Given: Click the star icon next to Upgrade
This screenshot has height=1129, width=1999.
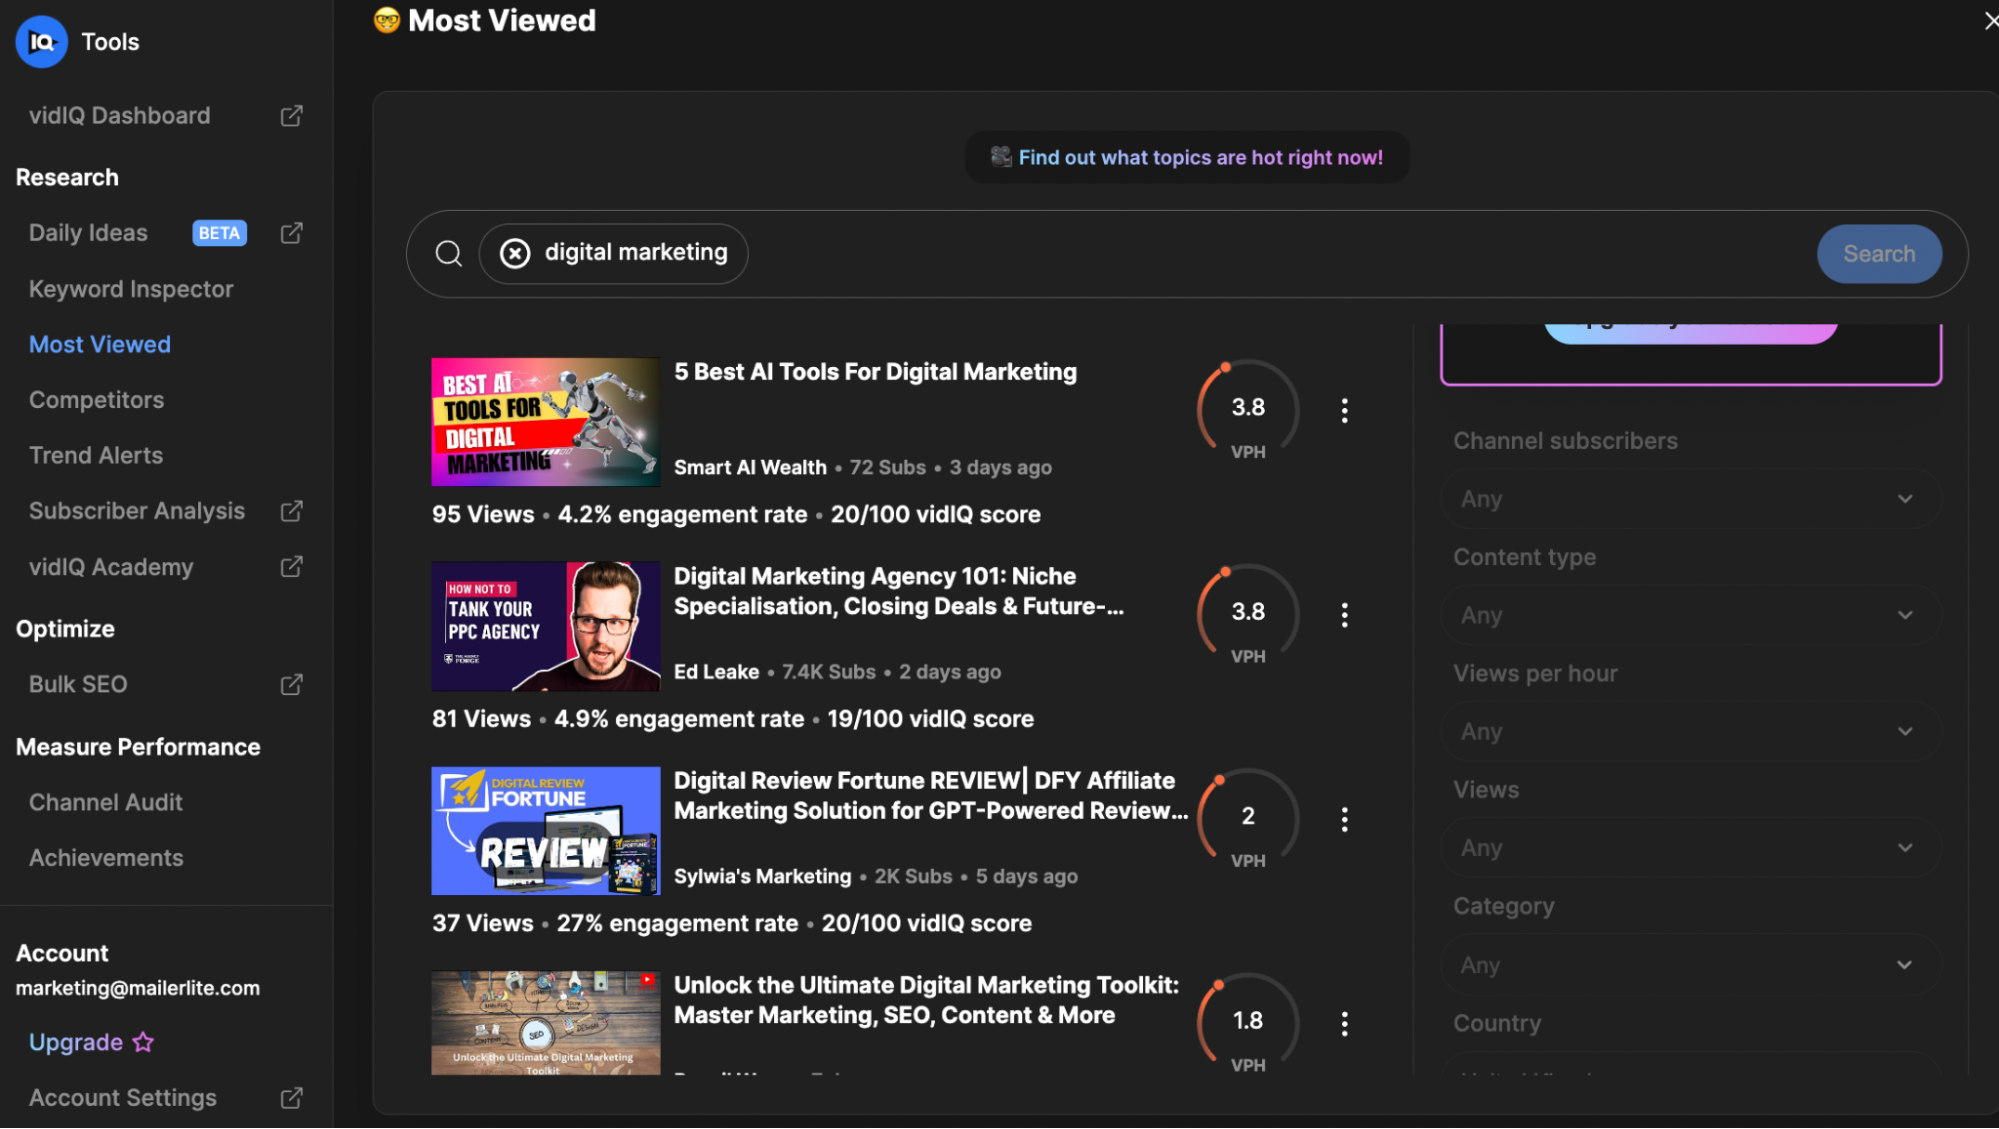Looking at the screenshot, I should (144, 1042).
